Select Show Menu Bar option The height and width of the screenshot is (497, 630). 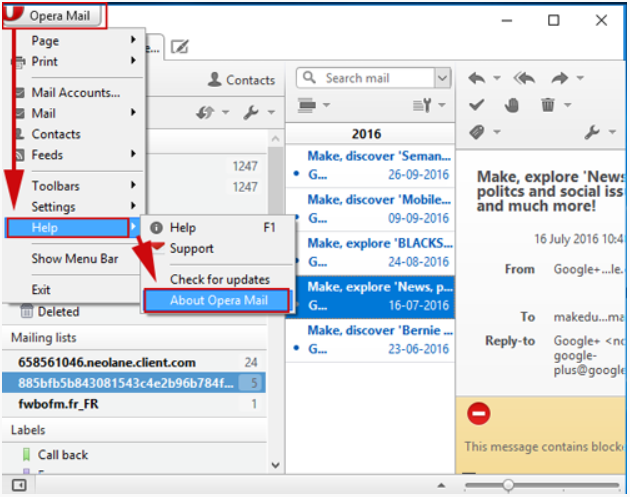pyautogui.click(x=75, y=259)
